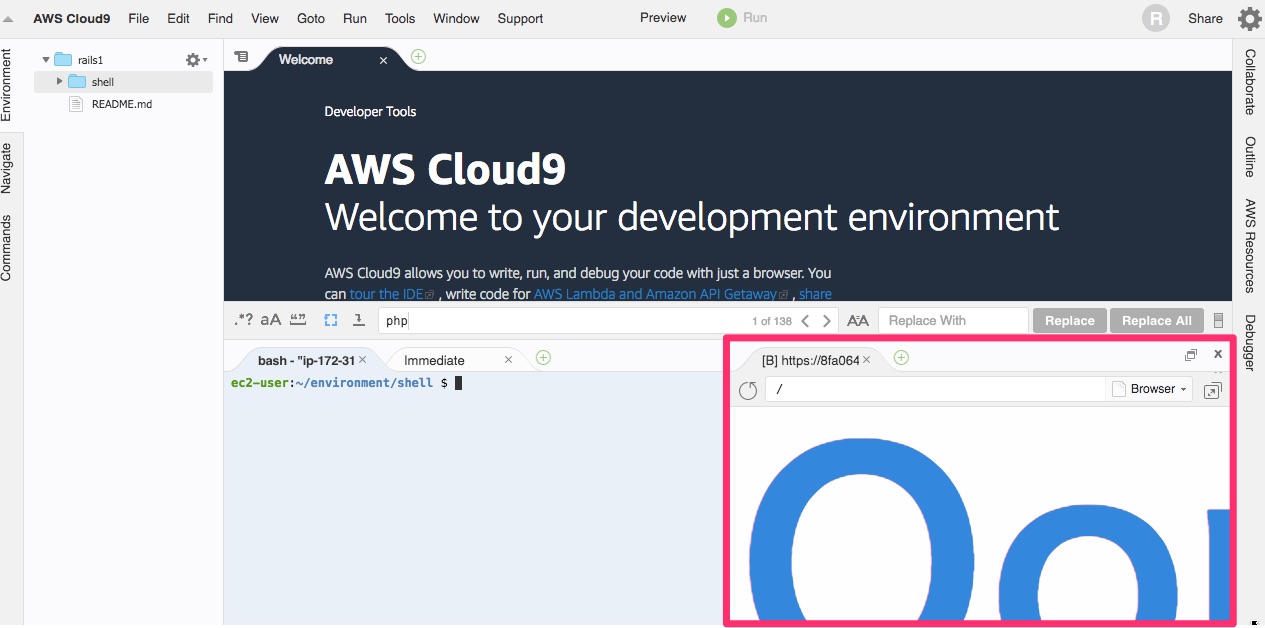Add a new tab in preview pane
This screenshot has width=1265, height=628.
click(901, 357)
